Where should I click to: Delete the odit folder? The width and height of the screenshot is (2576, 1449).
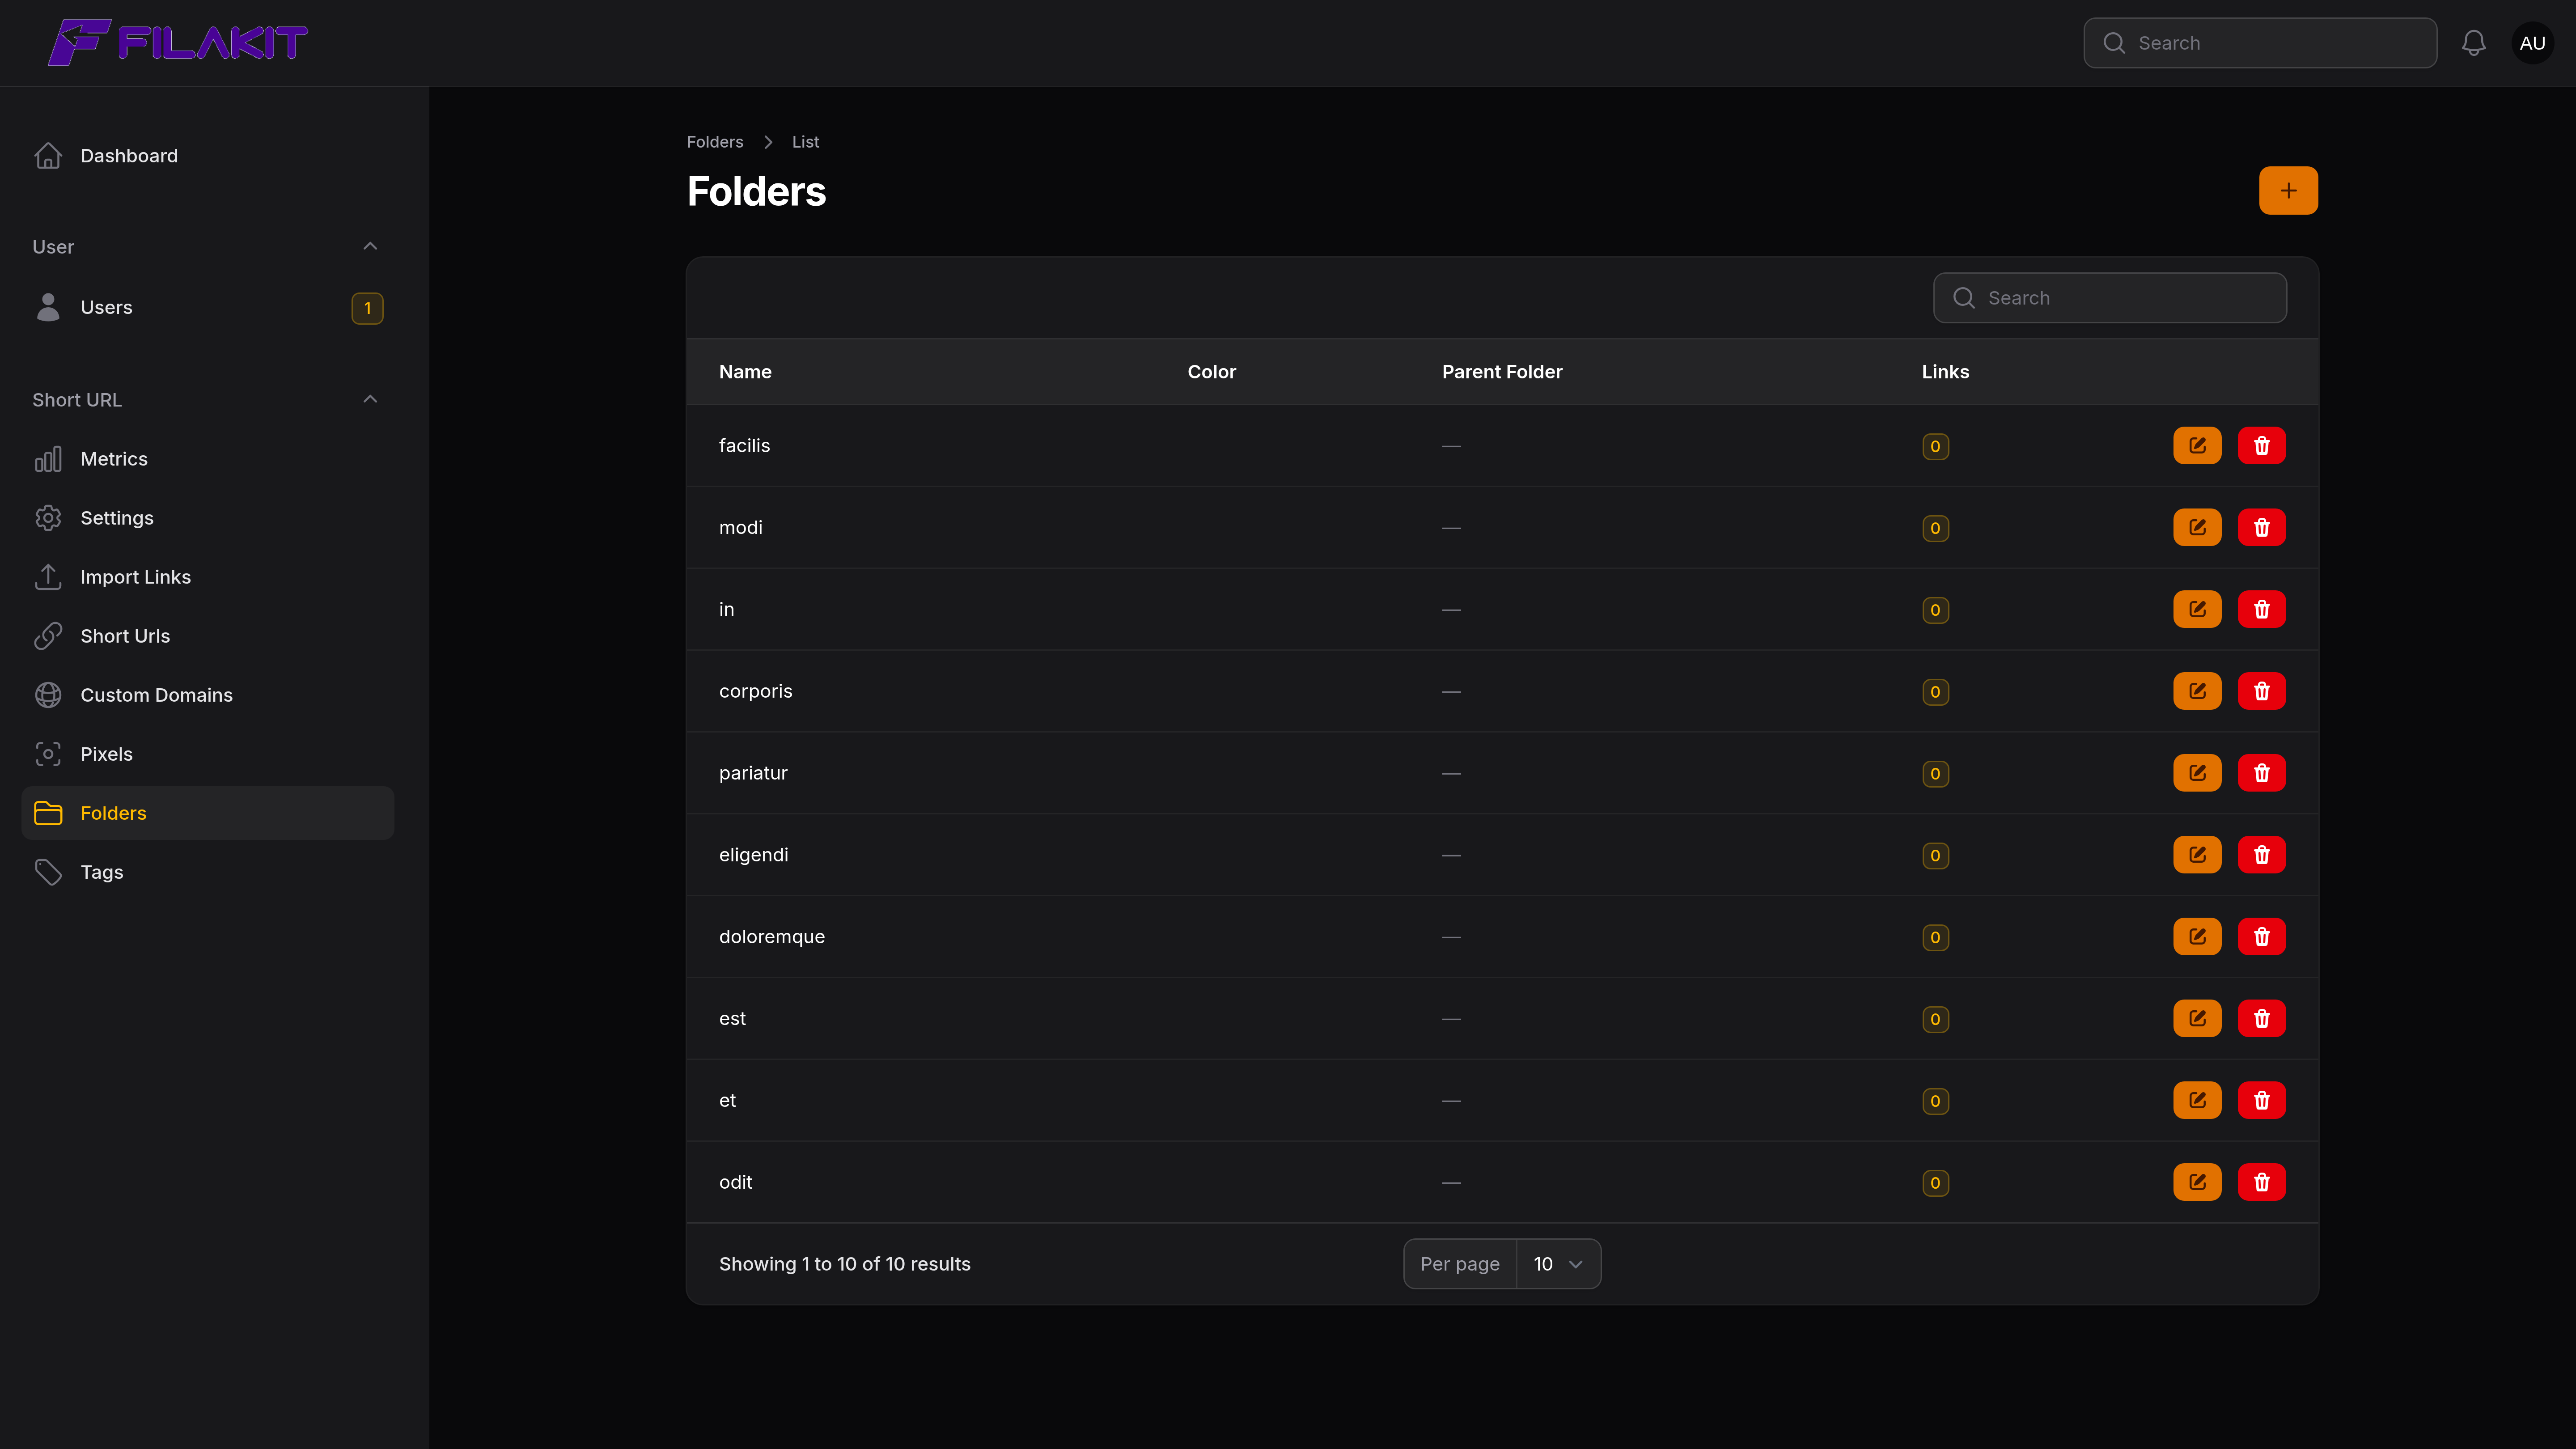(x=2261, y=1183)
